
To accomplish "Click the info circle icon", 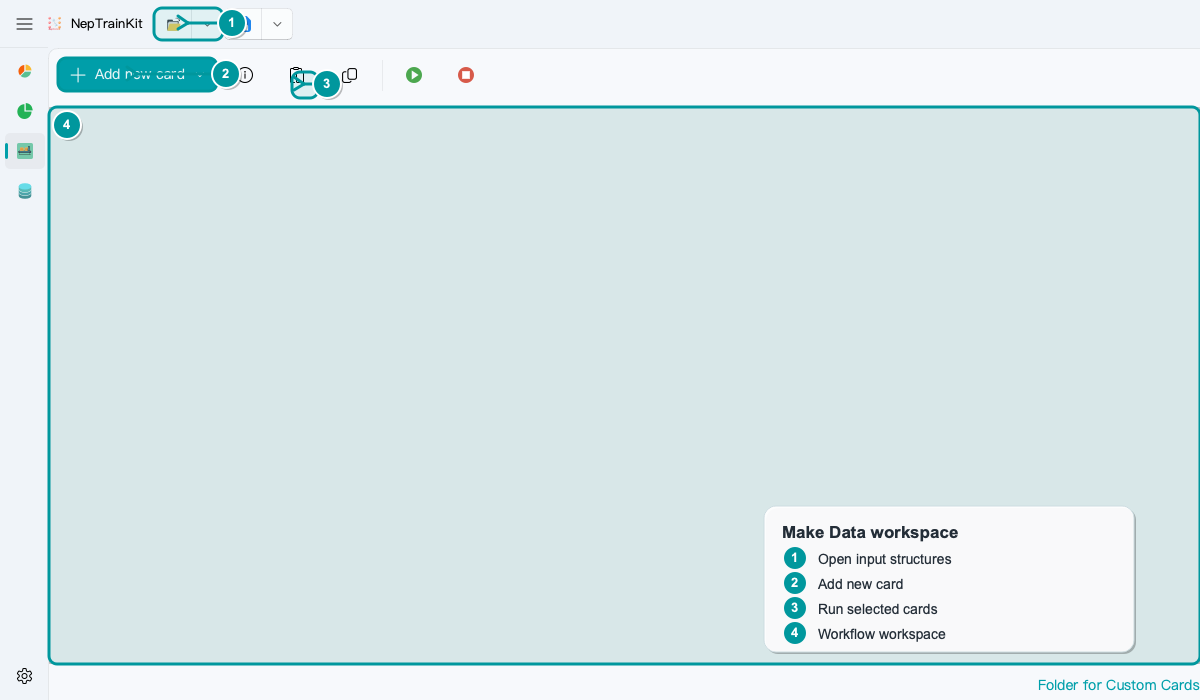I will [245, 75].
